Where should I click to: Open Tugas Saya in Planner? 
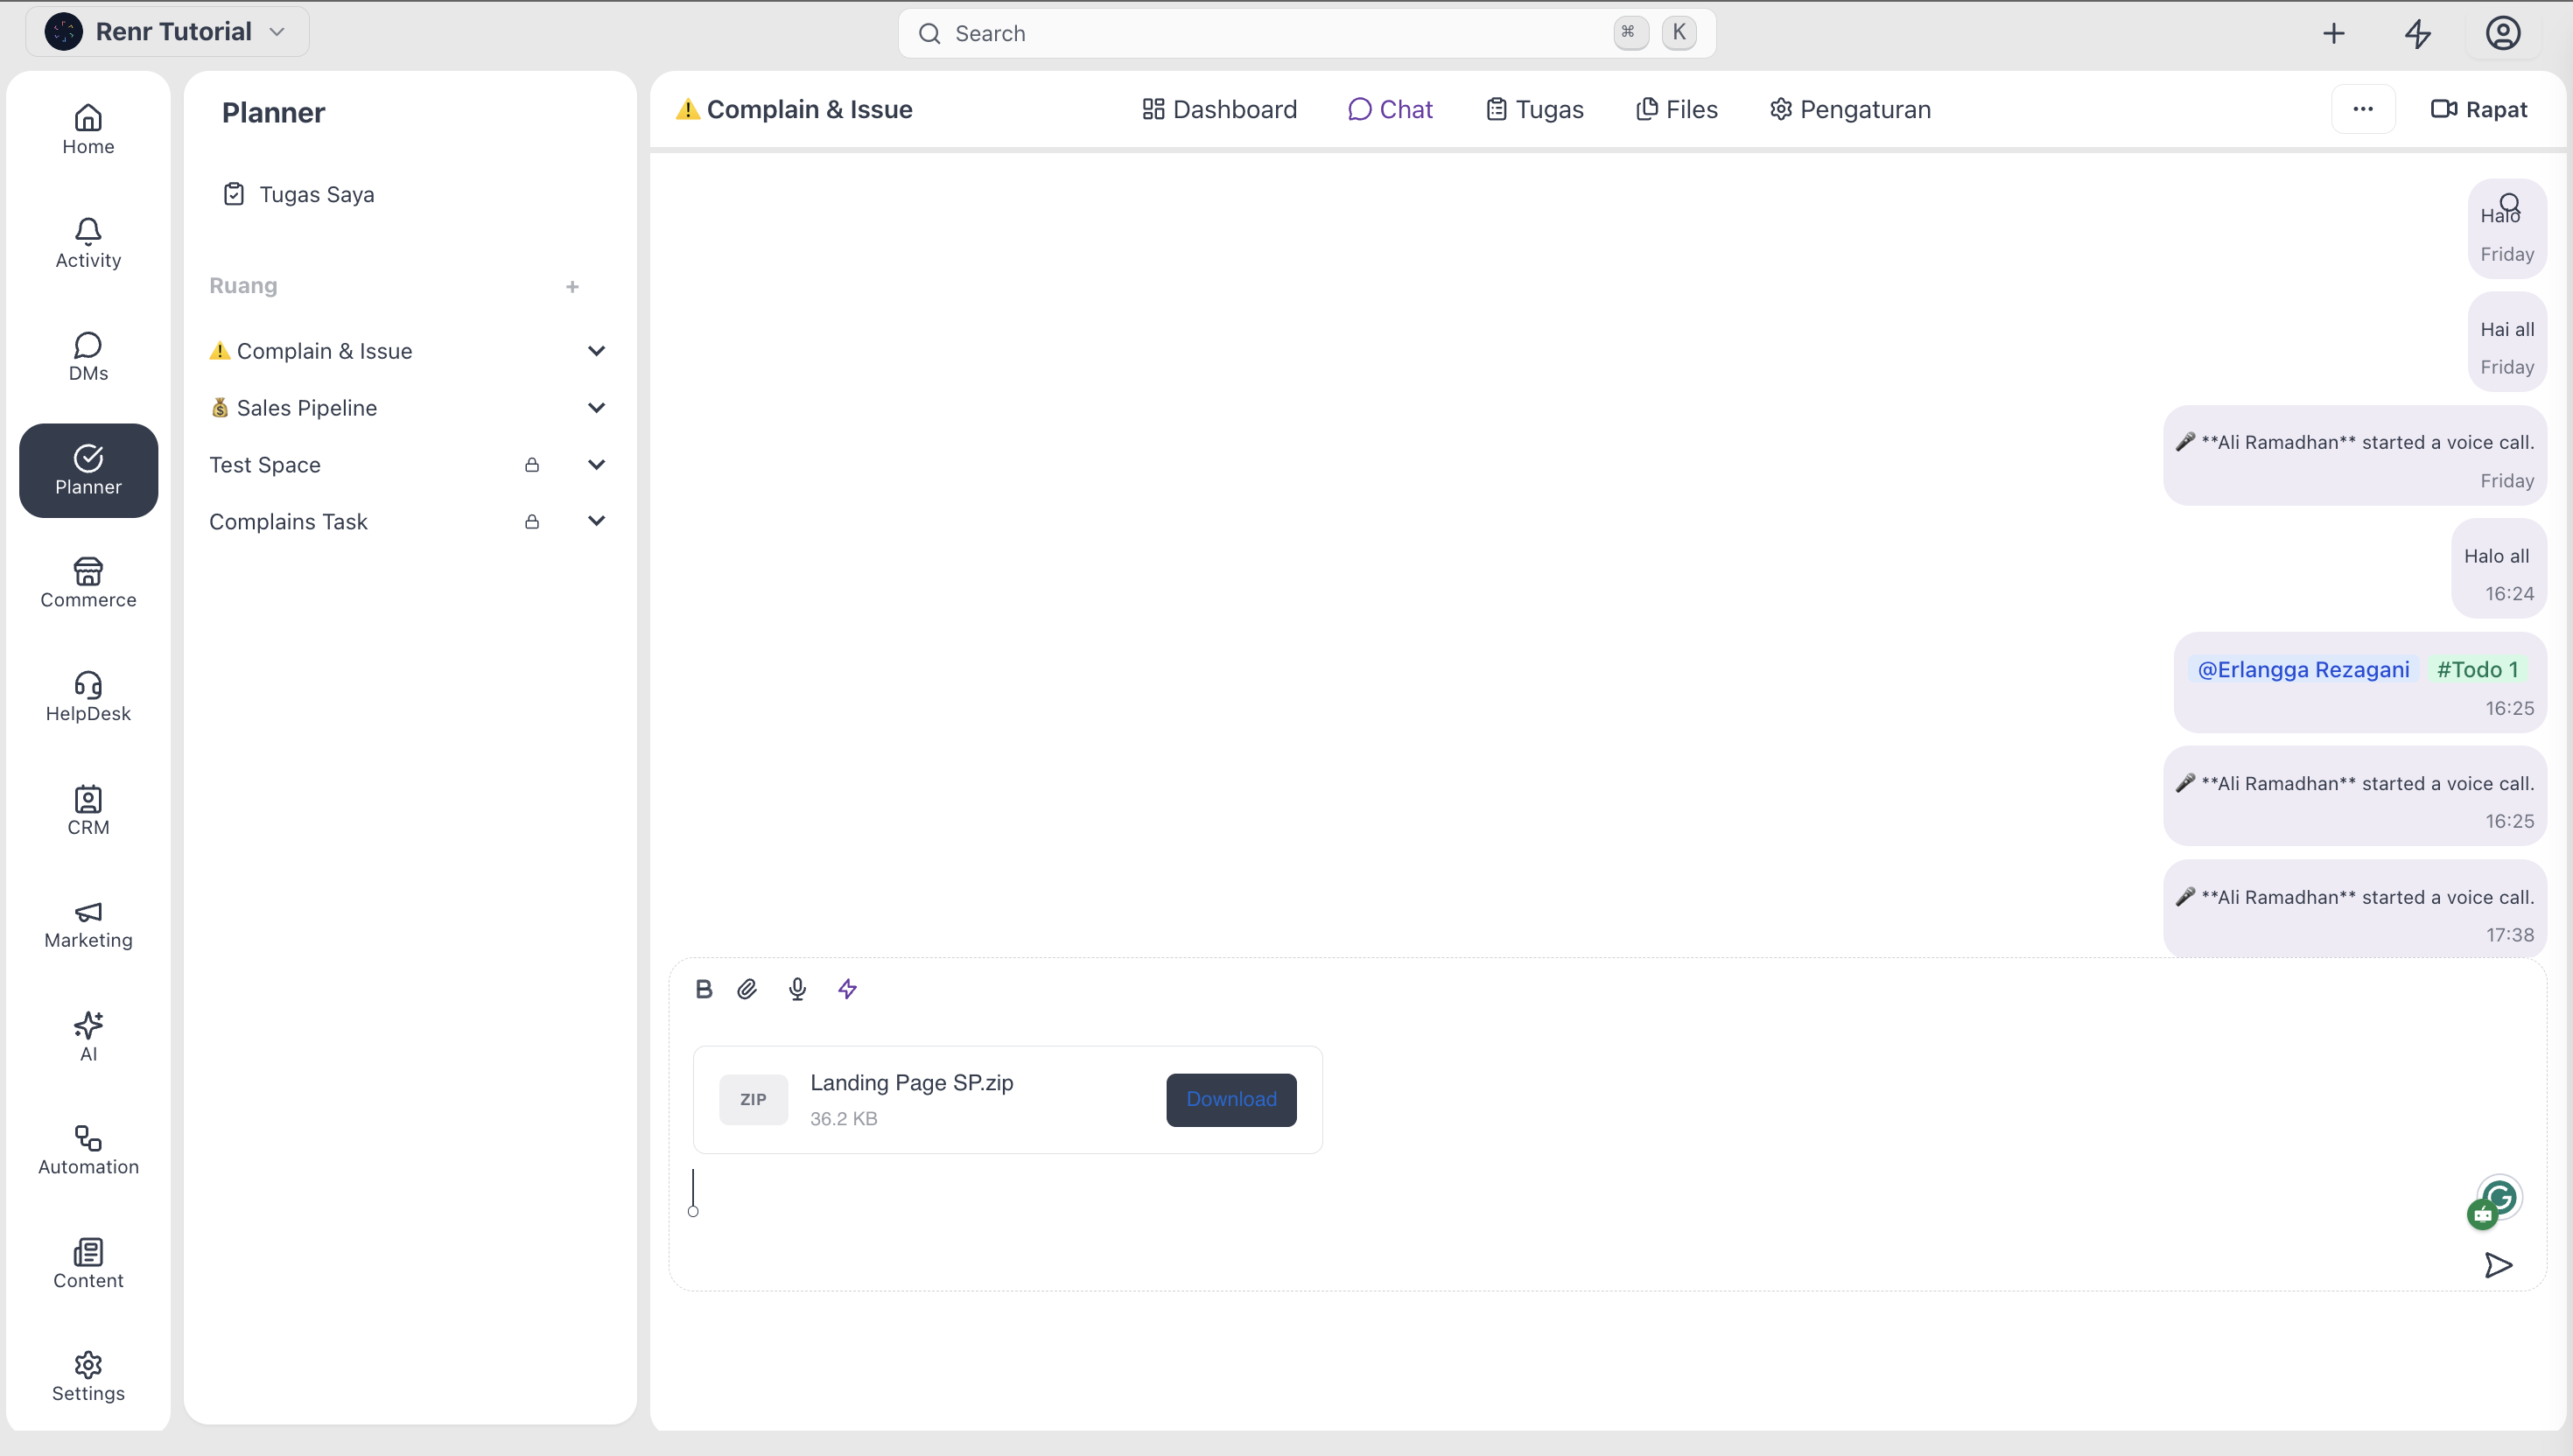298,194
